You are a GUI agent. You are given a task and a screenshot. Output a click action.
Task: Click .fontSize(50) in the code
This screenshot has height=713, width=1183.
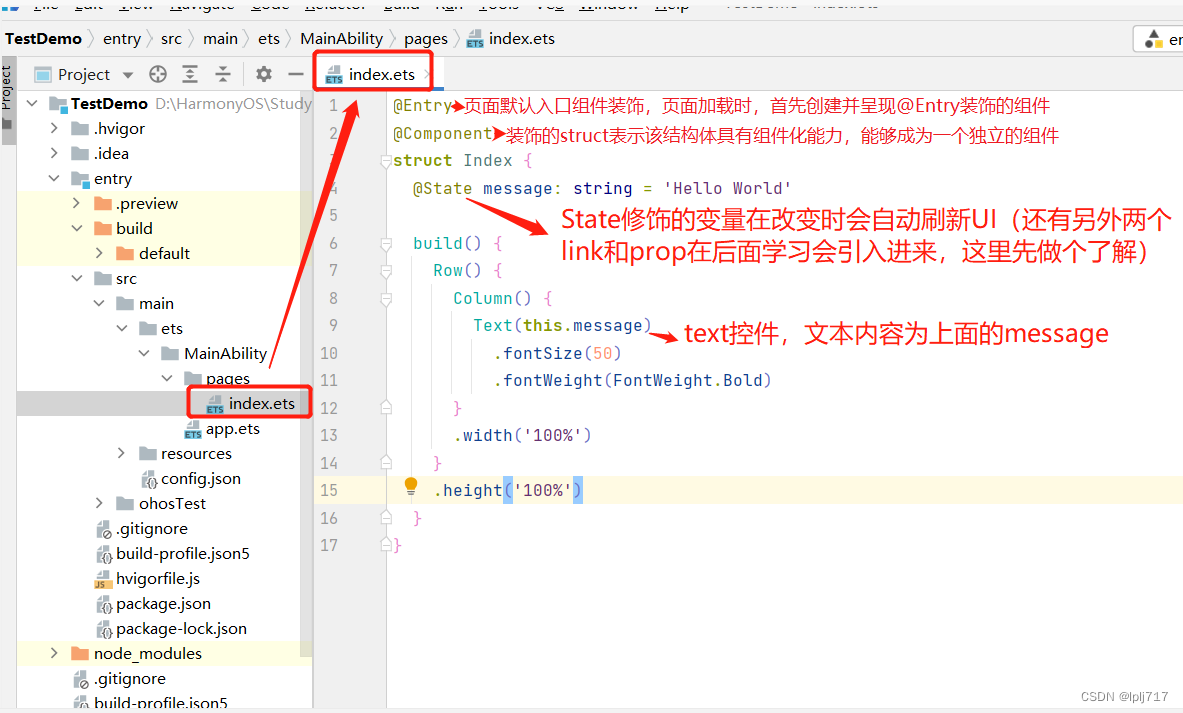click(558, 353)
